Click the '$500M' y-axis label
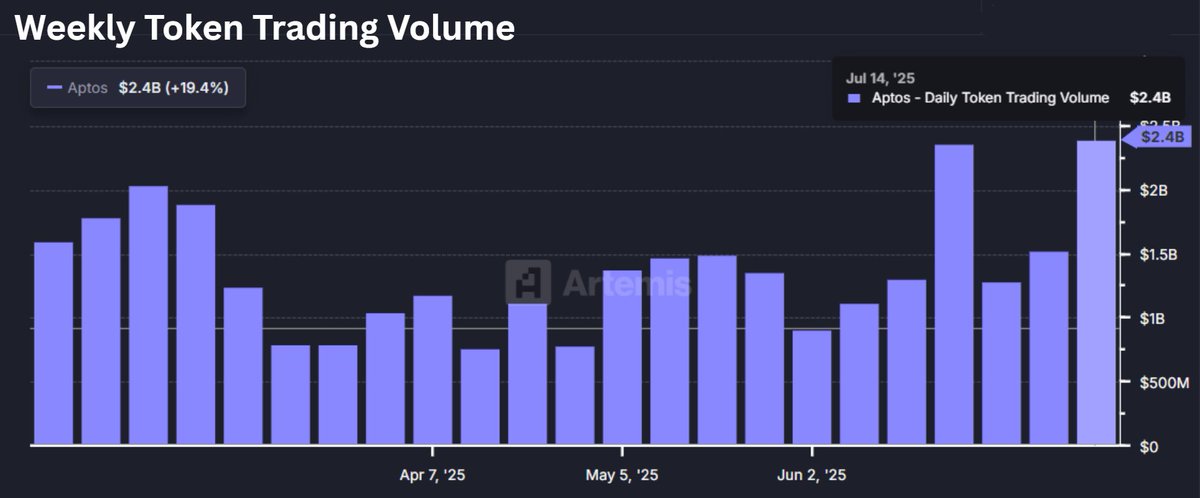This screenshot has width=1200, height=498. 1166,382
